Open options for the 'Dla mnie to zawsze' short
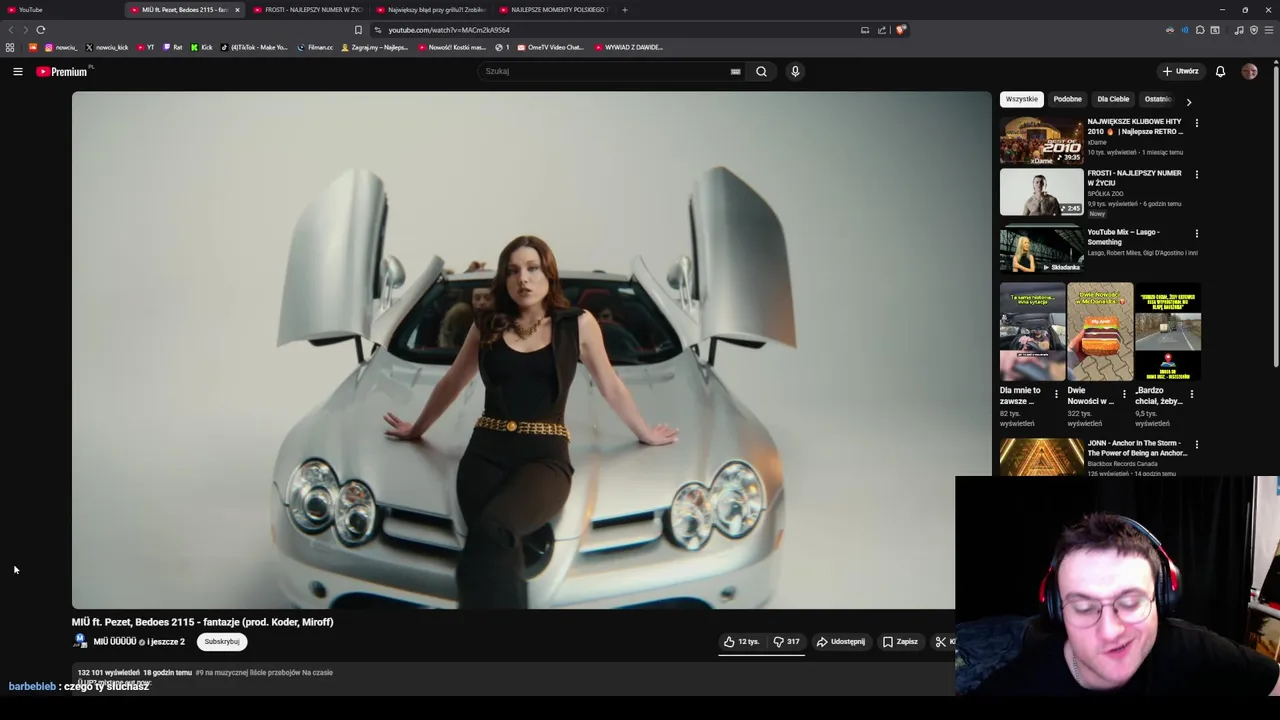The height and width of the screenshot is (720, 1280). click(1056, 394)
